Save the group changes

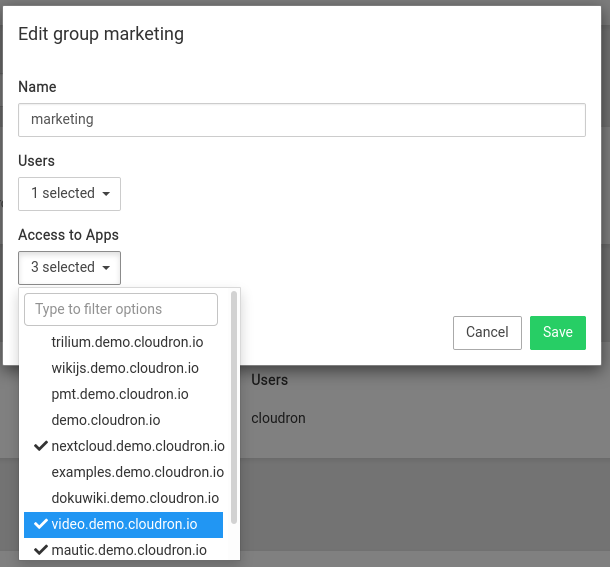(x=557, y=332)
